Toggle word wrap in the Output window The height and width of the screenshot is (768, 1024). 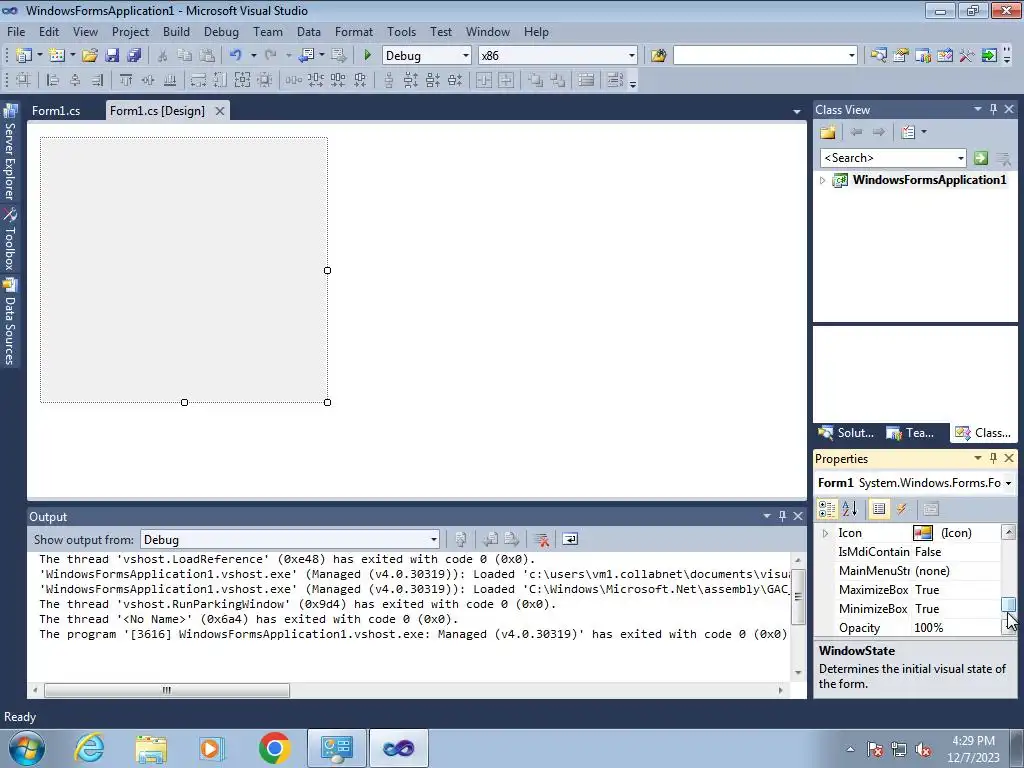pos(569,539)
